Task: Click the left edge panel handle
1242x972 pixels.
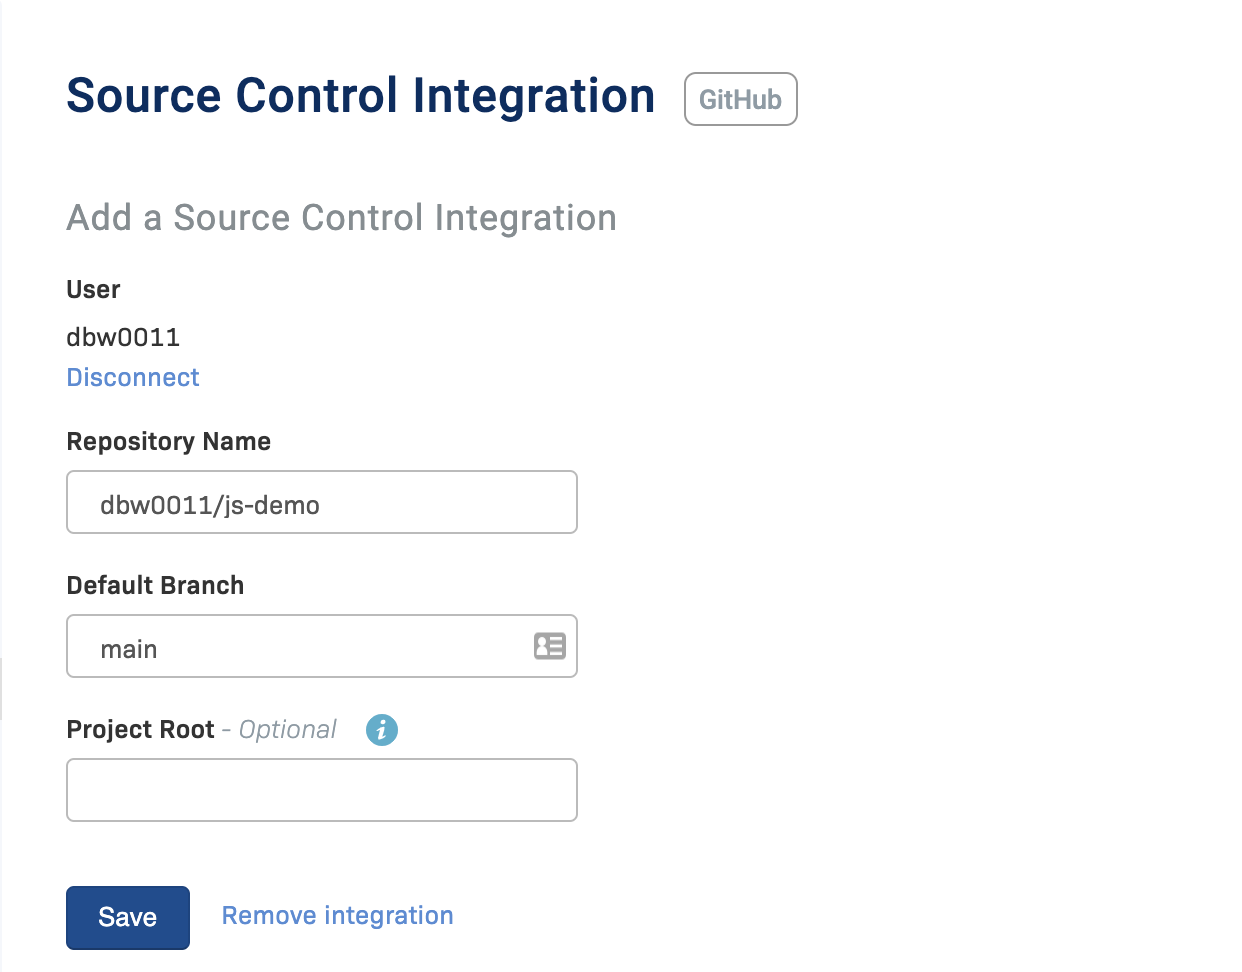Action: [x=1, y=689]
